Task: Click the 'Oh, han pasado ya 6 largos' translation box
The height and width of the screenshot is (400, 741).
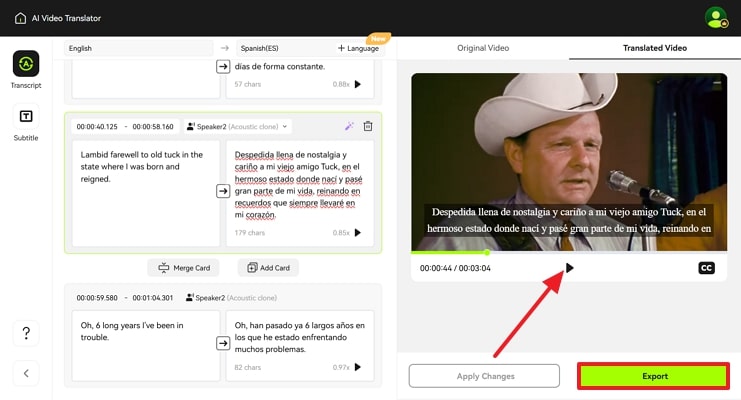Action: pos(300,346)
